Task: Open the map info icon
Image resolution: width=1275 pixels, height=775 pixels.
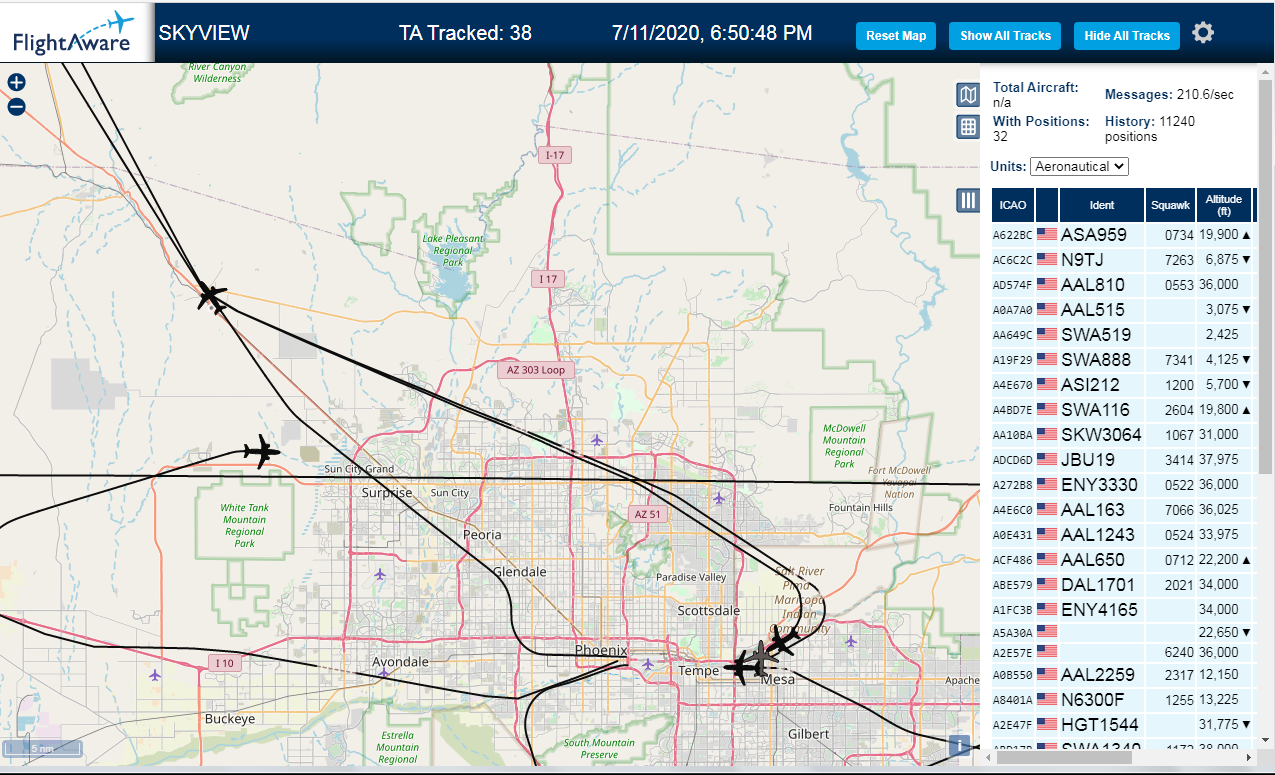Action: pyautogui.click(x=960, y=745)
